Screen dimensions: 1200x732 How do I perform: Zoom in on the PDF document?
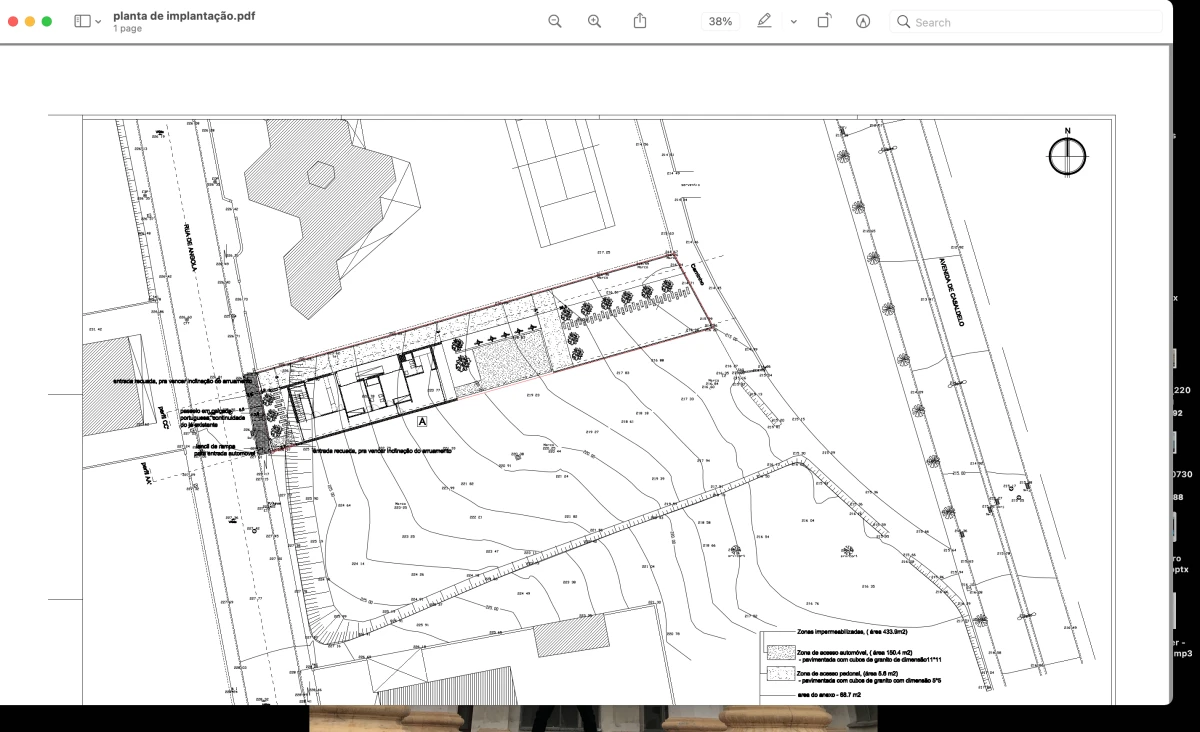tap(594, 21)
